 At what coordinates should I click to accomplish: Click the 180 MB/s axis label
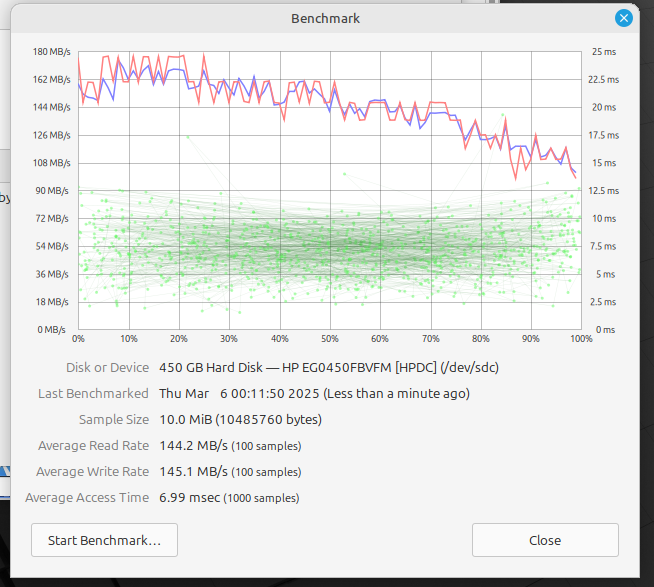click(52, 51)
